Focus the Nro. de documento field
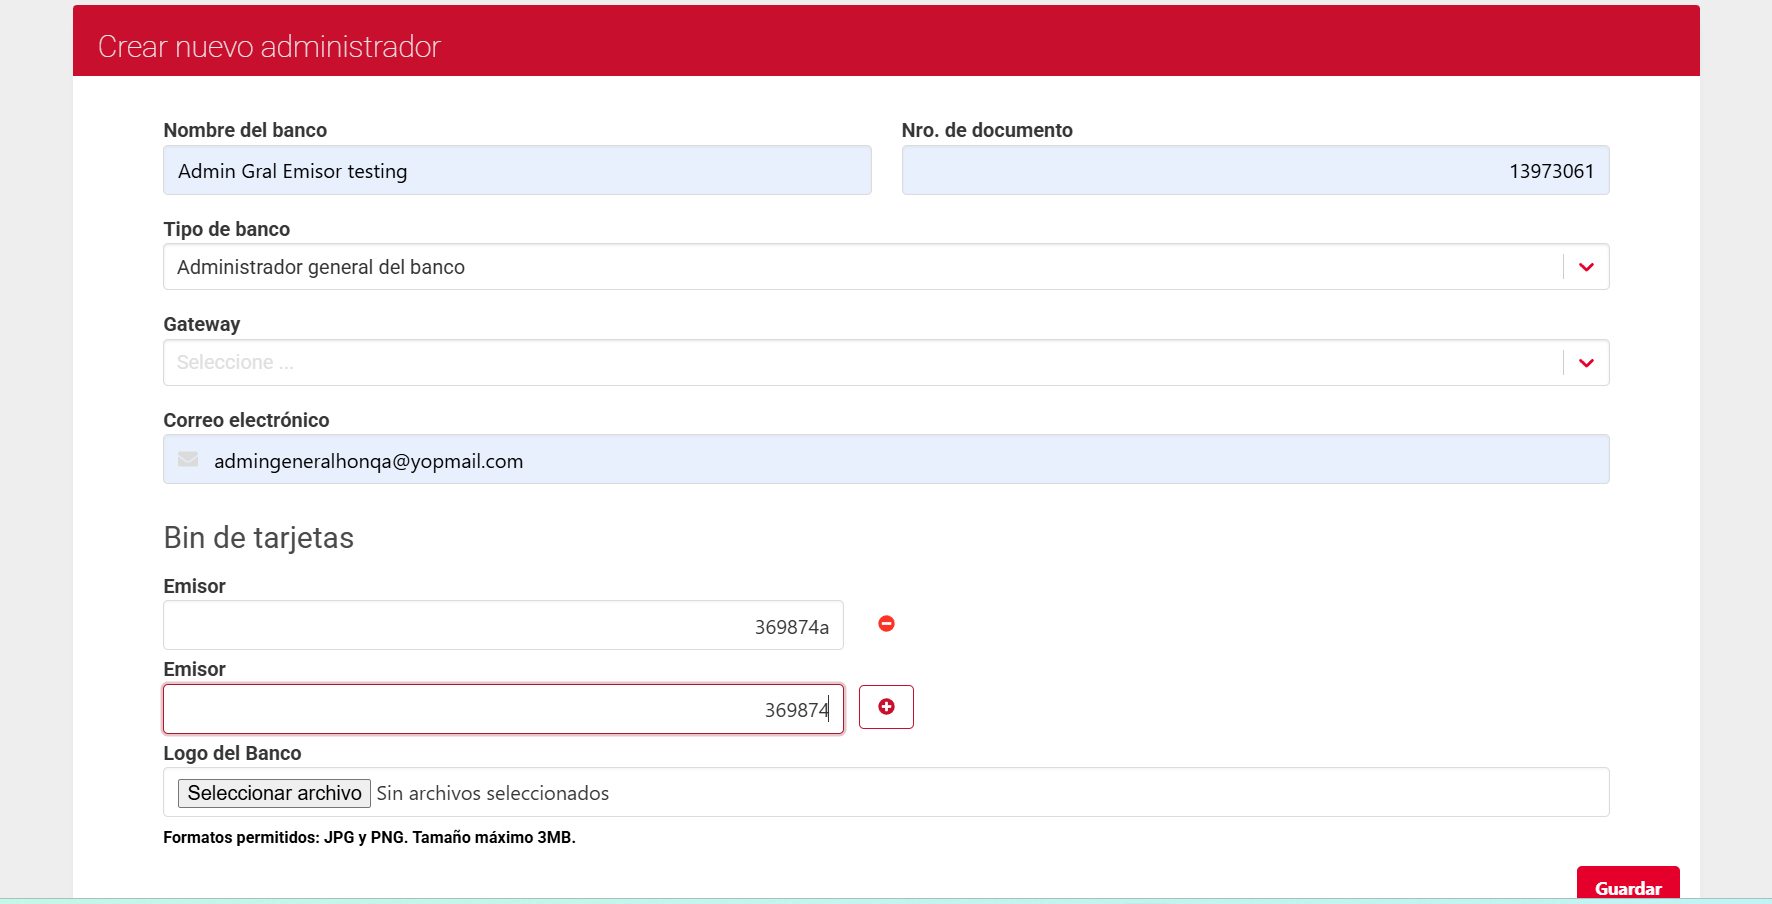Screen dimensions: 1772x904 (x=1254, y=171)
